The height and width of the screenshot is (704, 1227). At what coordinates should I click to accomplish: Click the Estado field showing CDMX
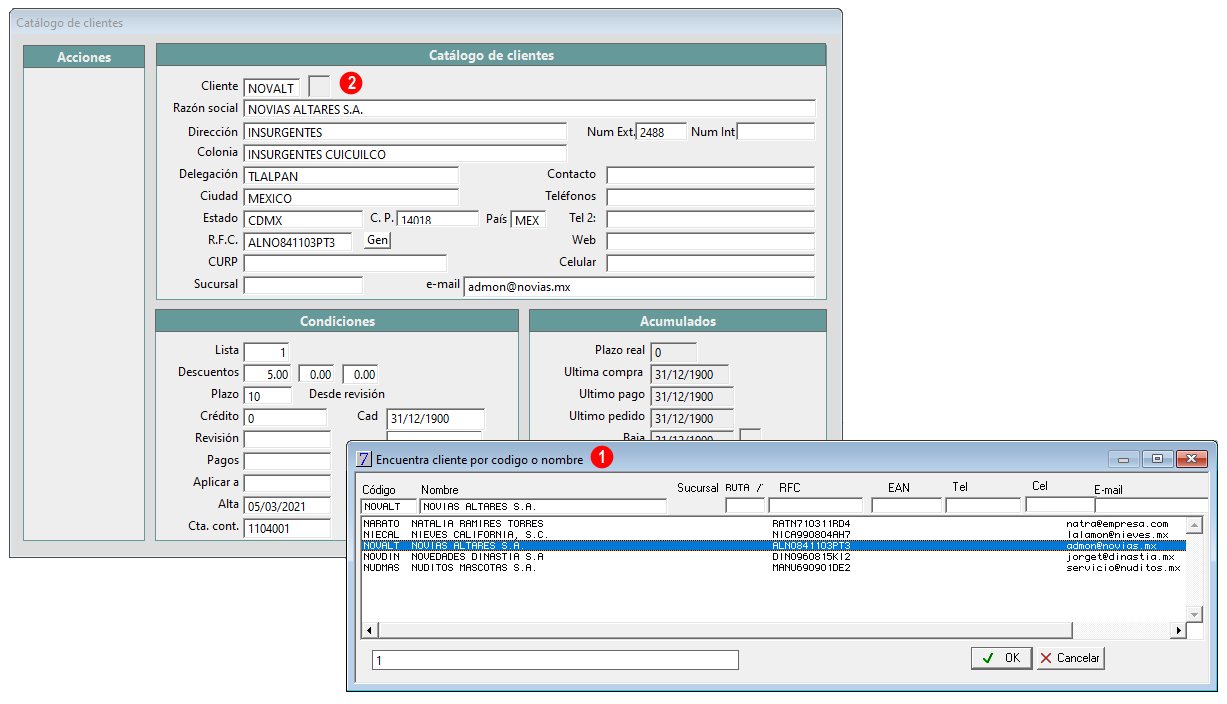[303, 219]
